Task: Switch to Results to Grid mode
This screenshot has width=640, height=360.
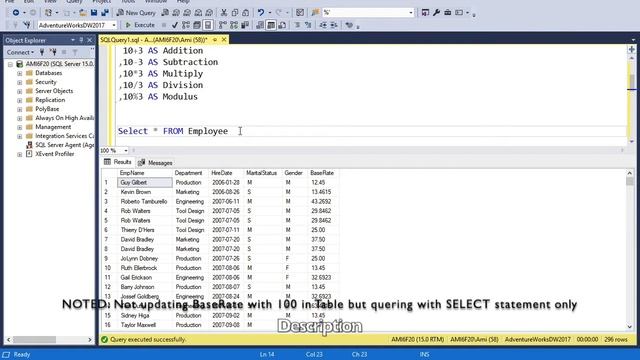Action: (271, 25)
